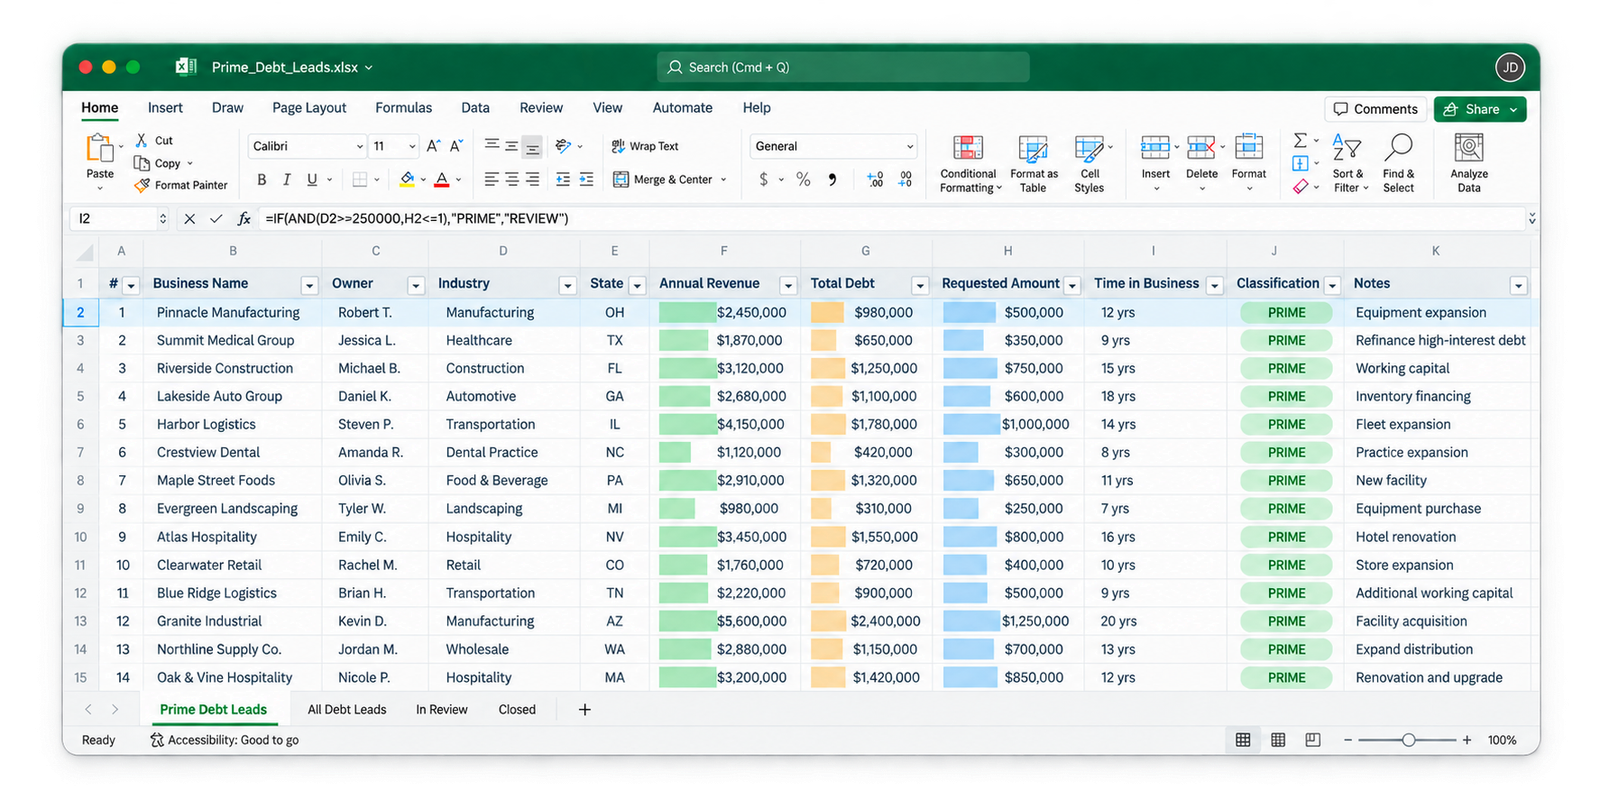Screen dimensions: 1600x800
Task: Adjust the zoom slider handle
Action: (1408, 740)
